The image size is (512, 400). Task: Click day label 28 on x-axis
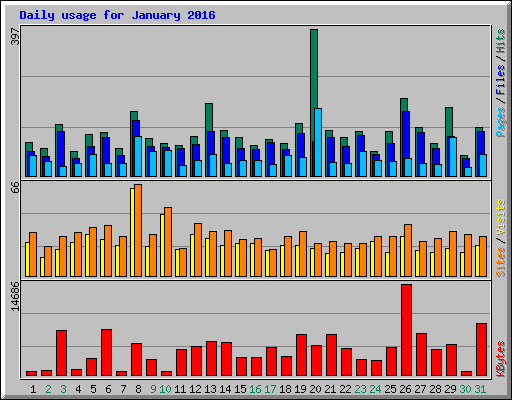pos(435,389)
